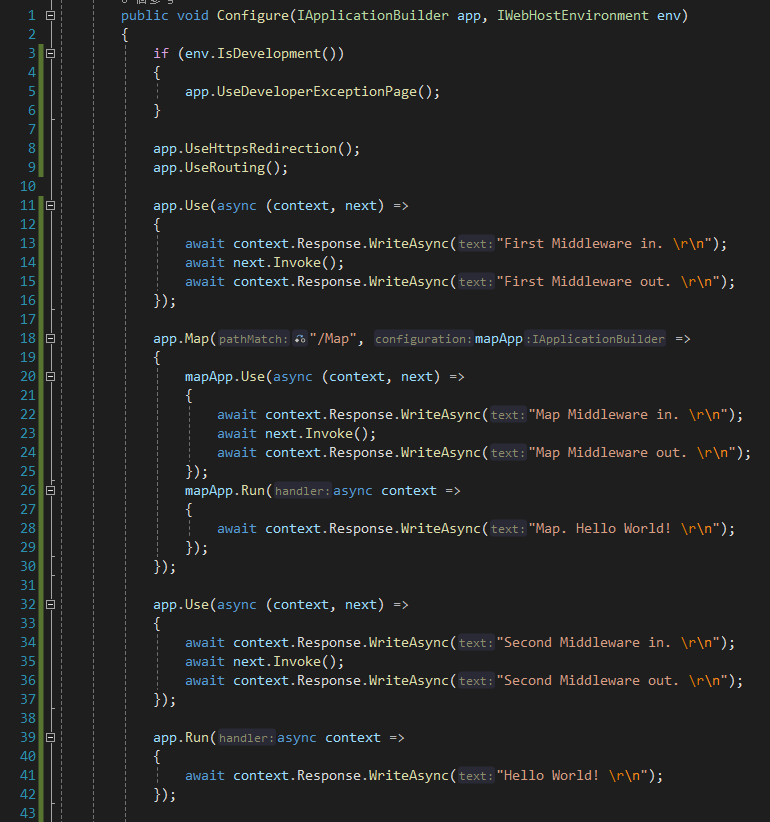770x822 pixels.
Task: Click the "Second Middleware in. \r\n" string
Action: tap(608, 643)
